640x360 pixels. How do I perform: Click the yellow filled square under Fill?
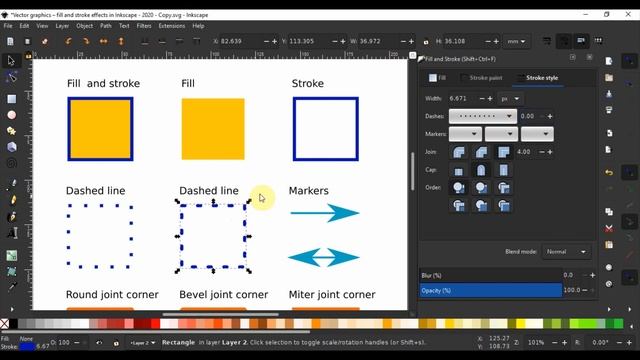[x=213, y=129]
